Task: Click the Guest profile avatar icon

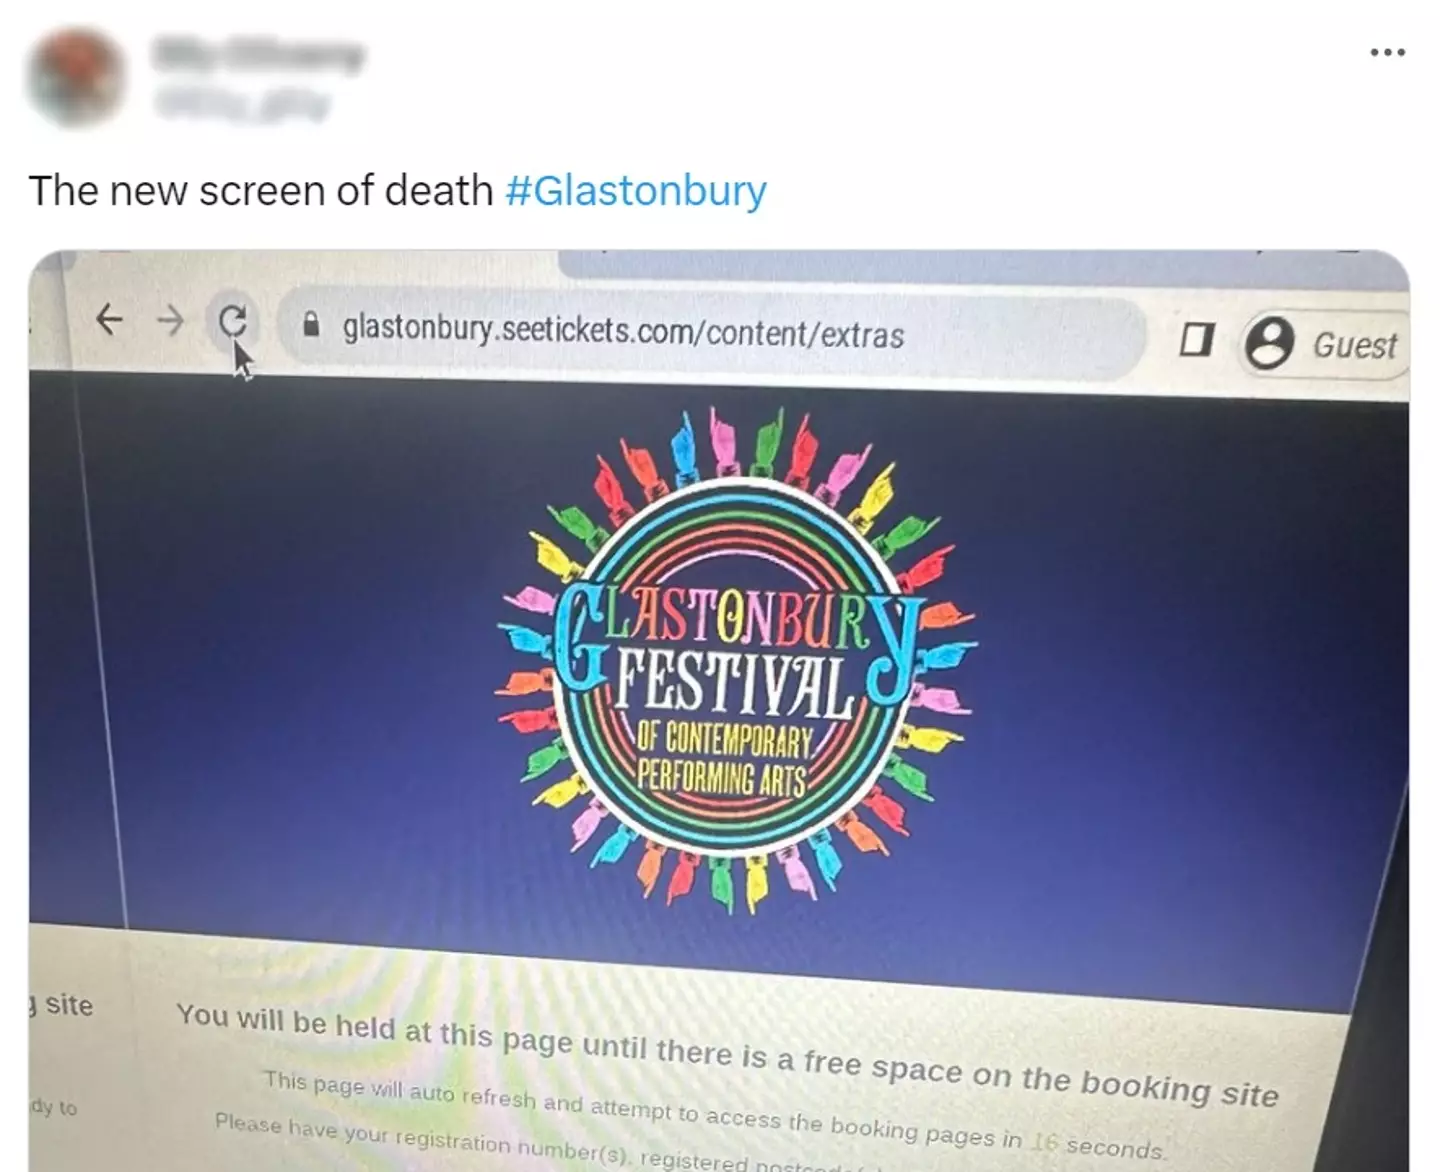Action: pos(1269,344)
